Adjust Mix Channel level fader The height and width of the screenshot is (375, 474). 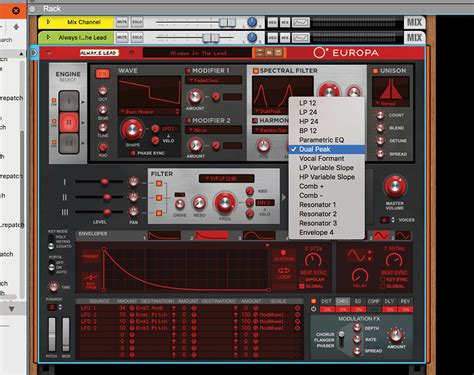[x=227, y=23]
